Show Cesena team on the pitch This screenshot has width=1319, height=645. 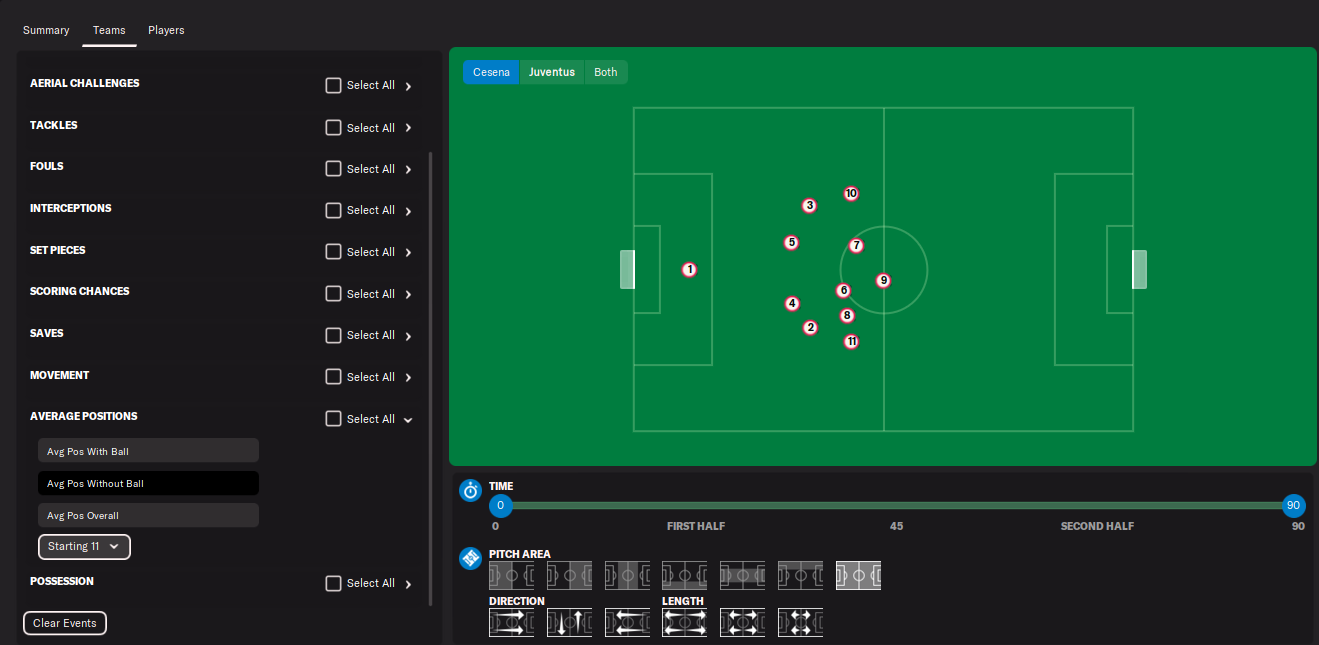point(491,72)
